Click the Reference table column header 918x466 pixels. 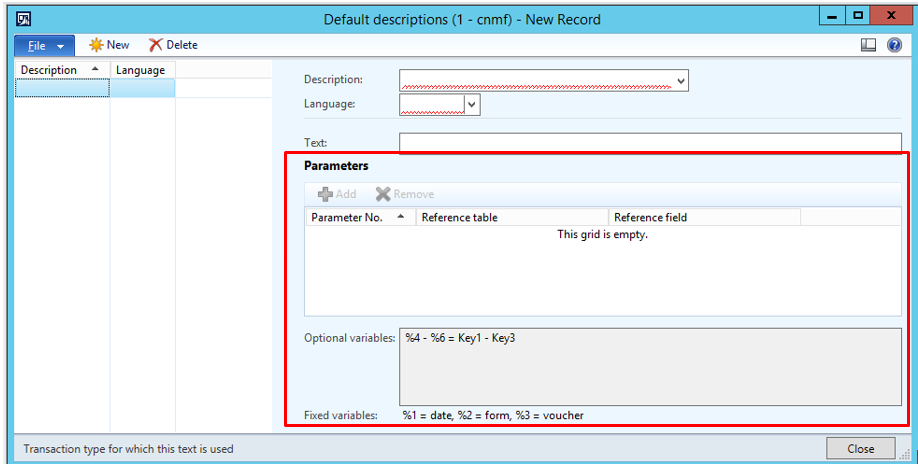pyautogui.click(x=511, y=217)
